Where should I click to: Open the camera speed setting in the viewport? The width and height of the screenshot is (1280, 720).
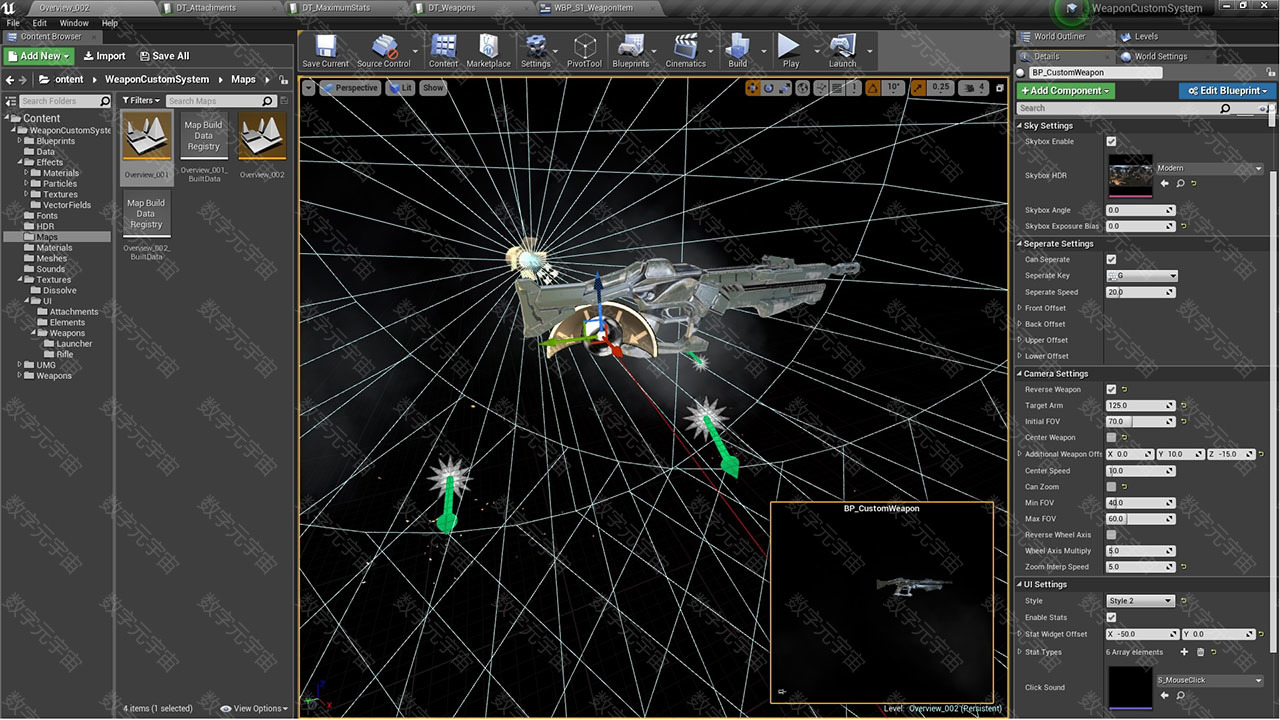tap(973, 88)
